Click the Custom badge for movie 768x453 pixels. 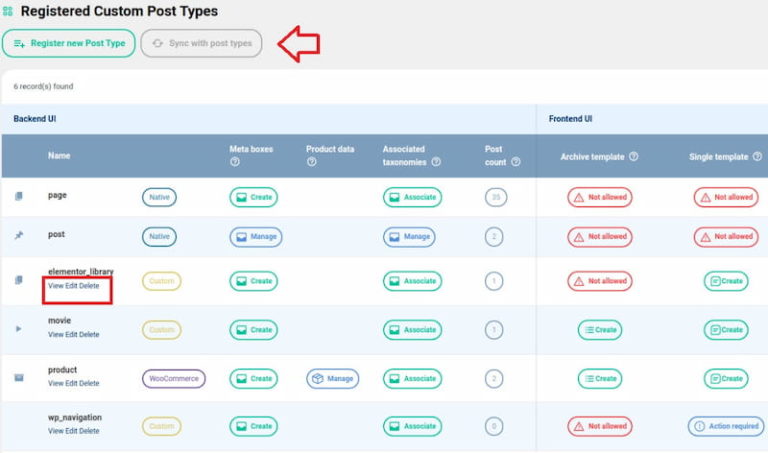click(162, 330)
